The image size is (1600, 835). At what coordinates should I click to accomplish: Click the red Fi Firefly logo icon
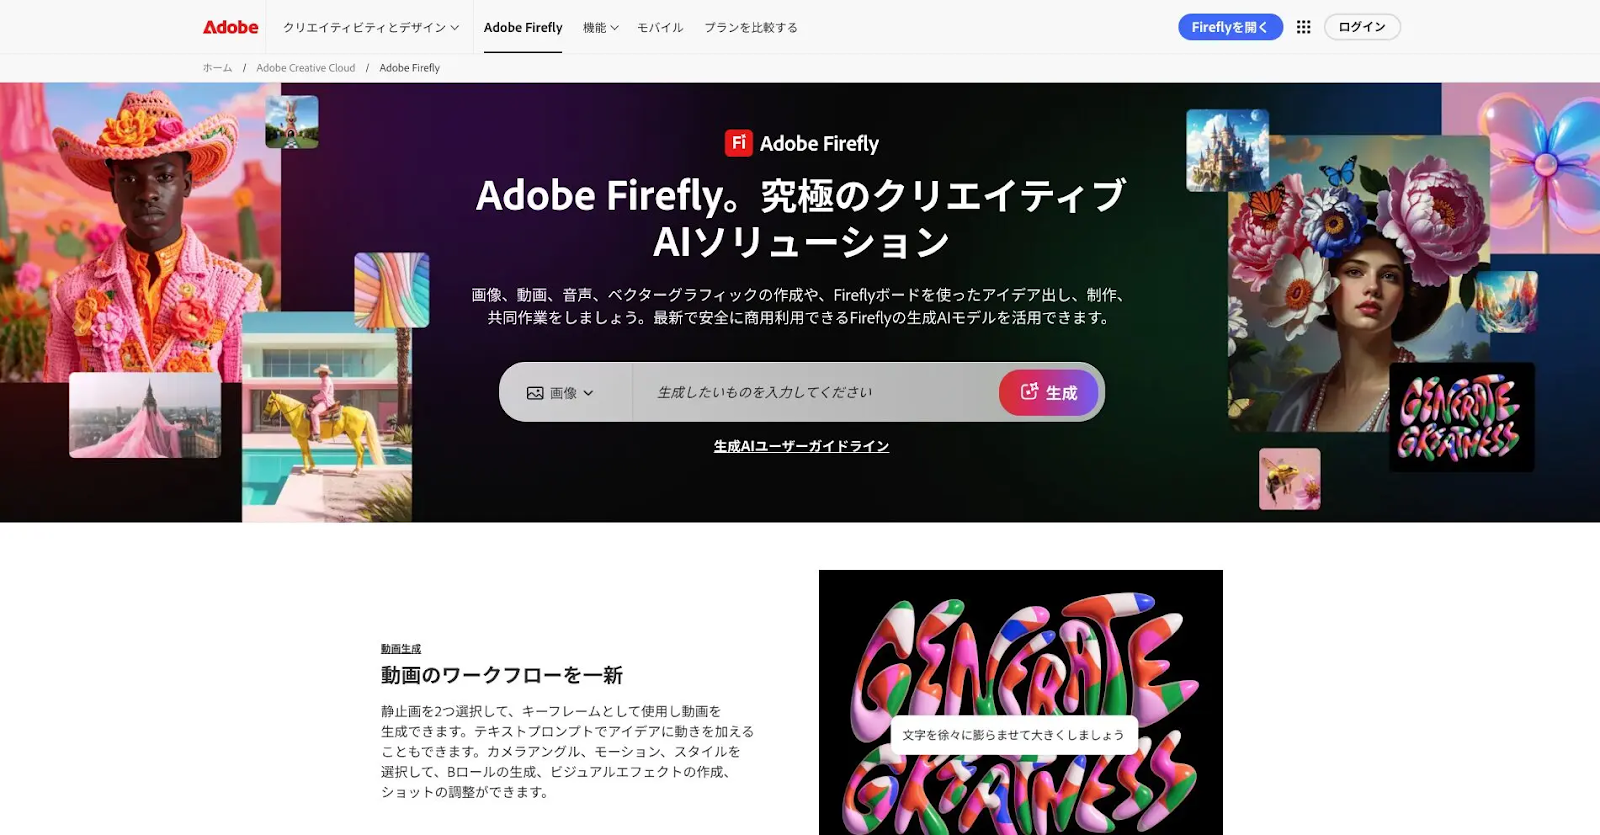pyautogui.click(x=738, y=143)
